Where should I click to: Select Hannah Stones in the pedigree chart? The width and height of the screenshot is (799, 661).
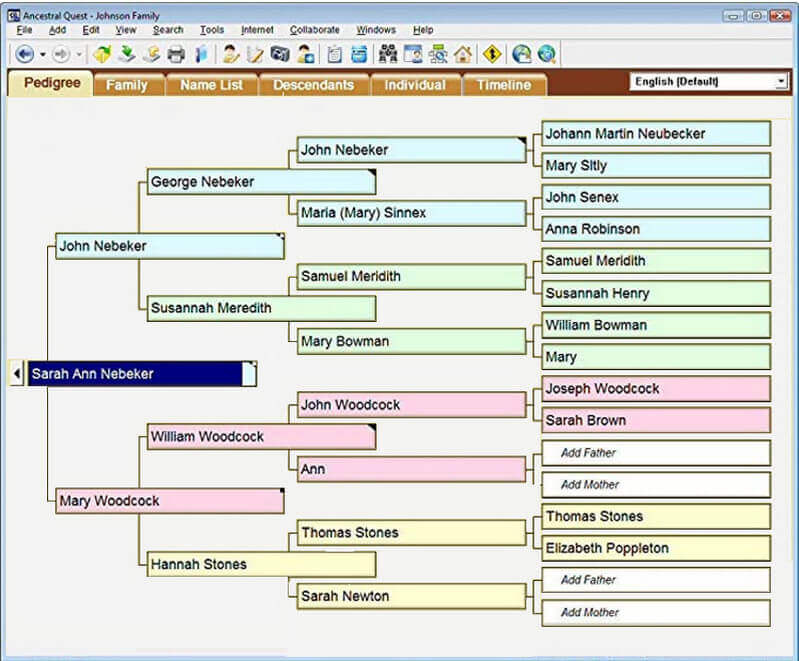point(260,565)
